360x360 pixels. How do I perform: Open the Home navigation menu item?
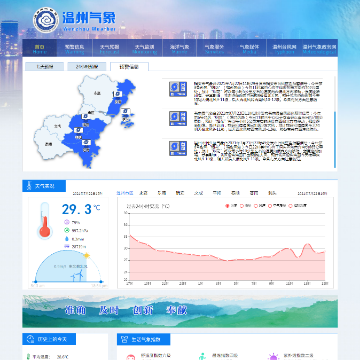coord(40,48)
